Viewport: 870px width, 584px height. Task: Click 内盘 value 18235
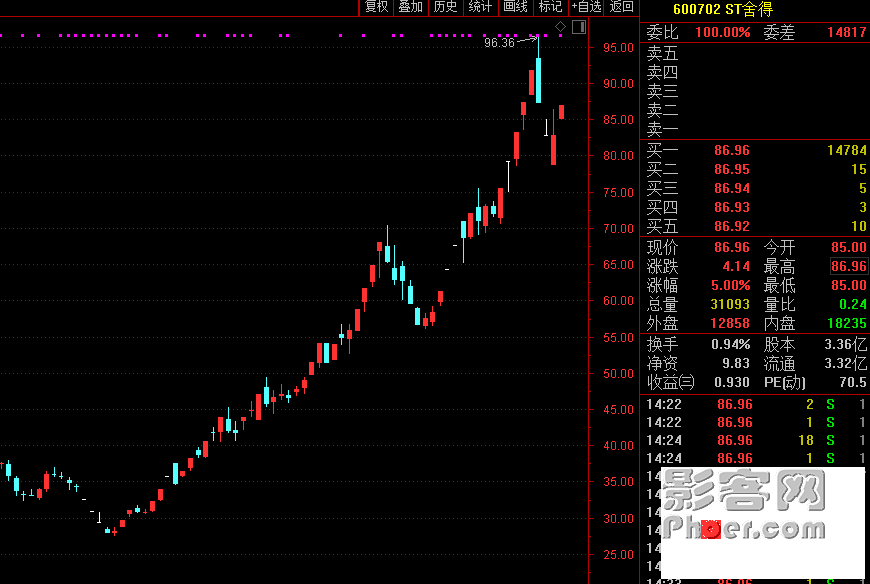847,323
